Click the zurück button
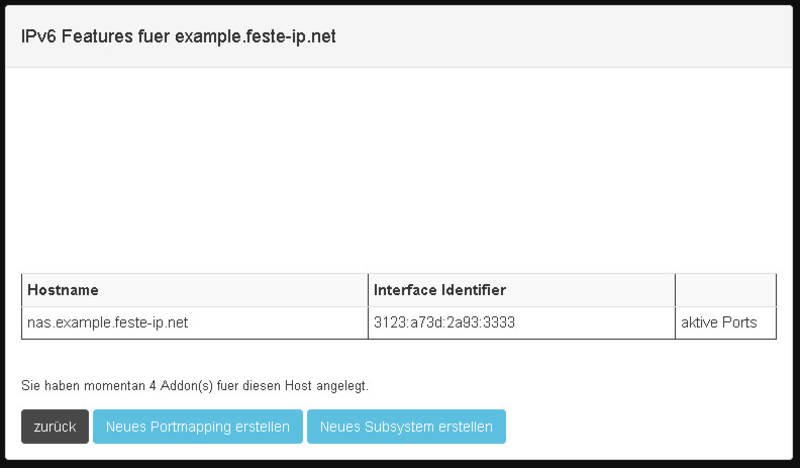This screenshot has height=468, width=800. click(x=55, y=426)
